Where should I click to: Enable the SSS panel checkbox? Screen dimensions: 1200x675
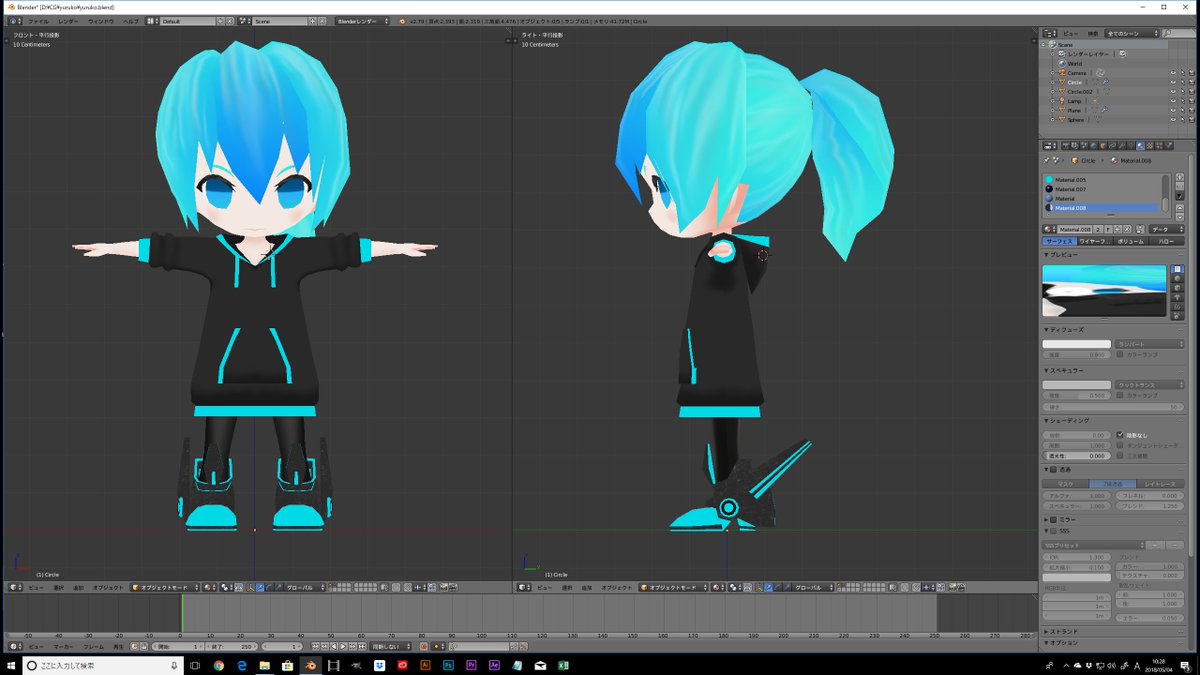(x=1053, y=531)
